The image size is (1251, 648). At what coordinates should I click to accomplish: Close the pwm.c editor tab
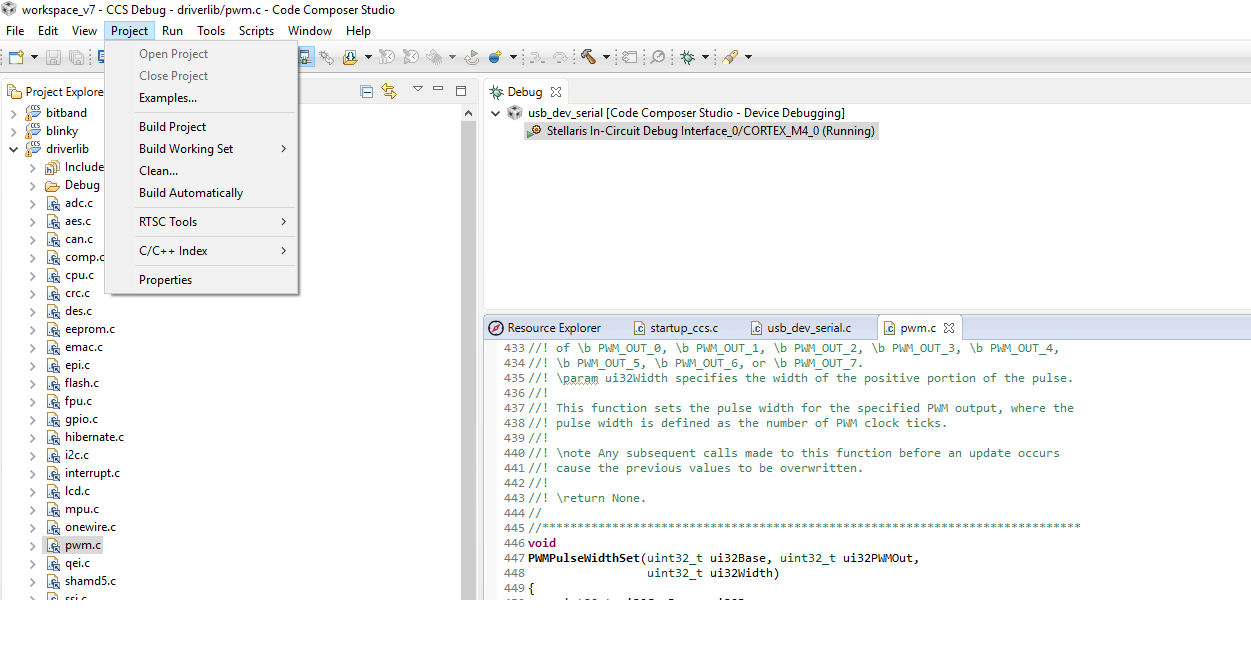click(x=949, y=328)
